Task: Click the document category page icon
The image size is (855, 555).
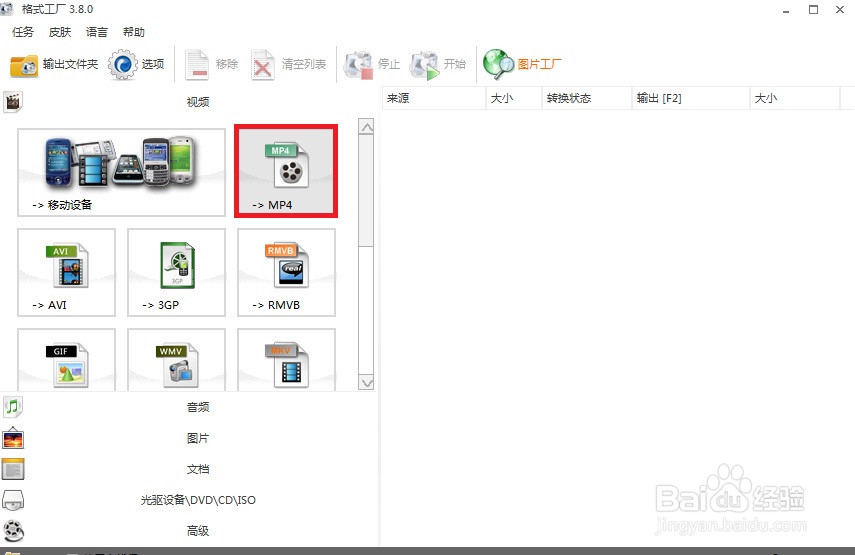Action: point(13,469)
